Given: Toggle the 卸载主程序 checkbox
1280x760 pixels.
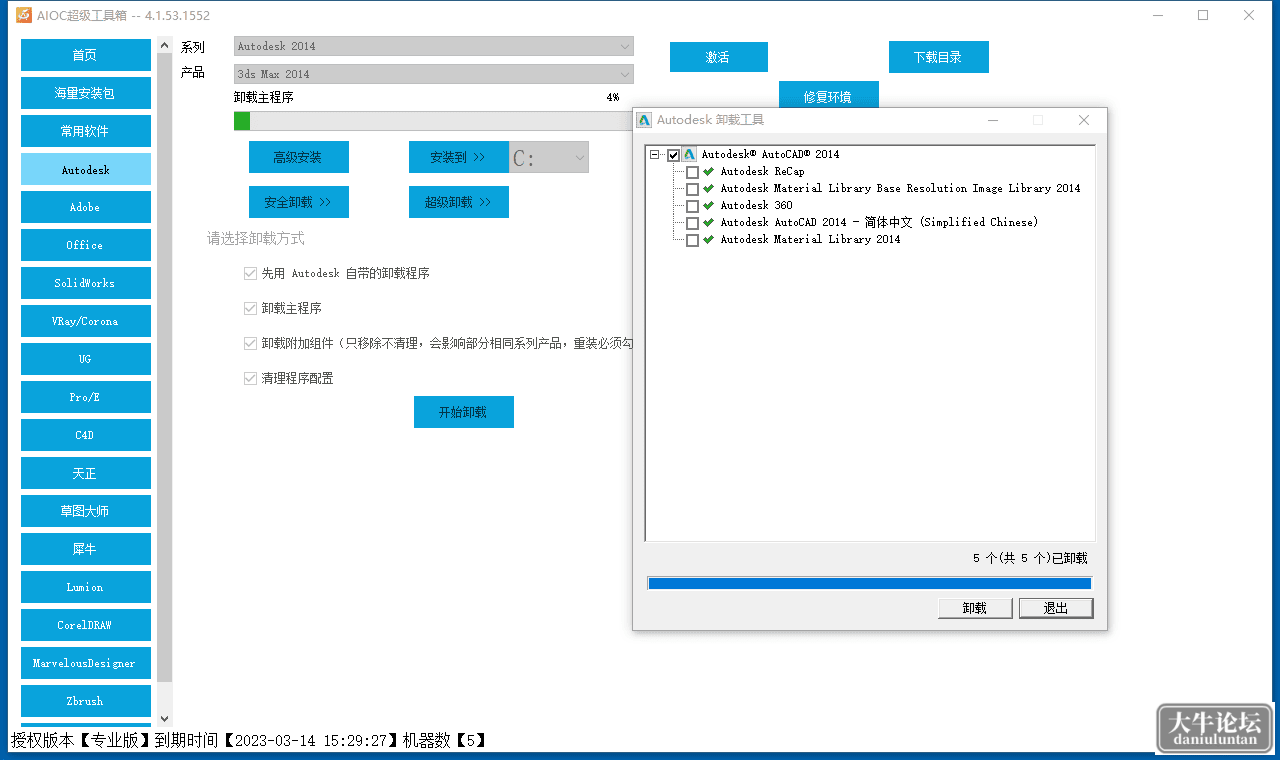Looking at the screenshot, I should [x=250, y=309].
